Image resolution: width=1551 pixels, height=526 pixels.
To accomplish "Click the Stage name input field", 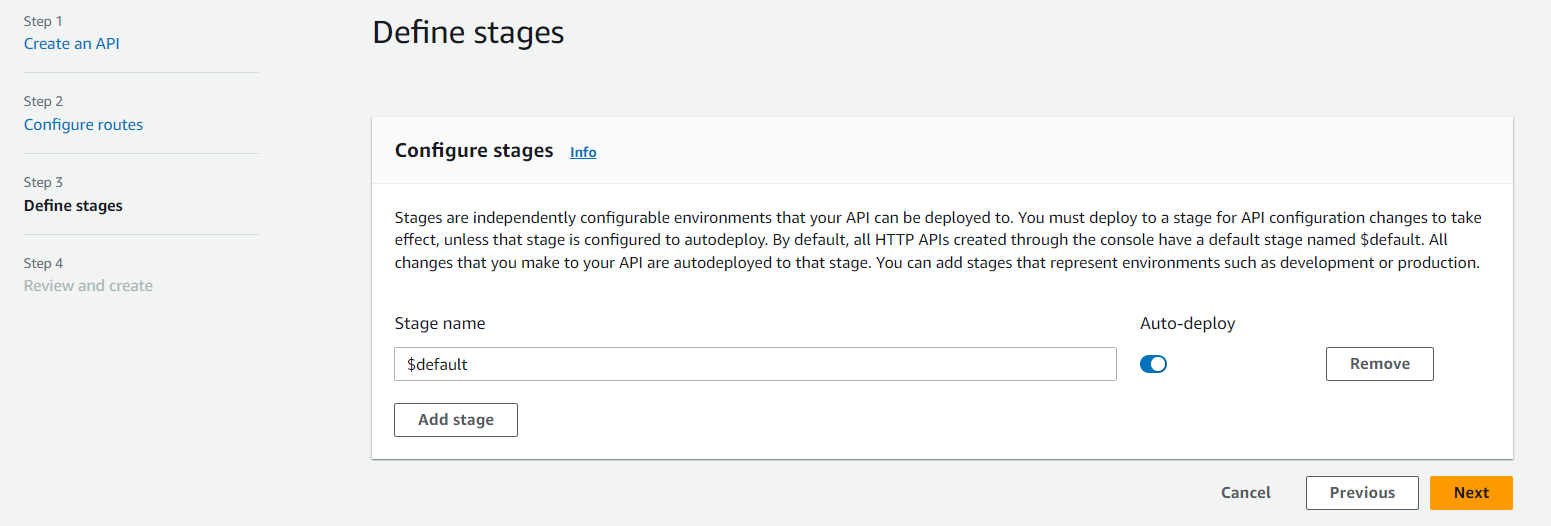I will (755, 364).
